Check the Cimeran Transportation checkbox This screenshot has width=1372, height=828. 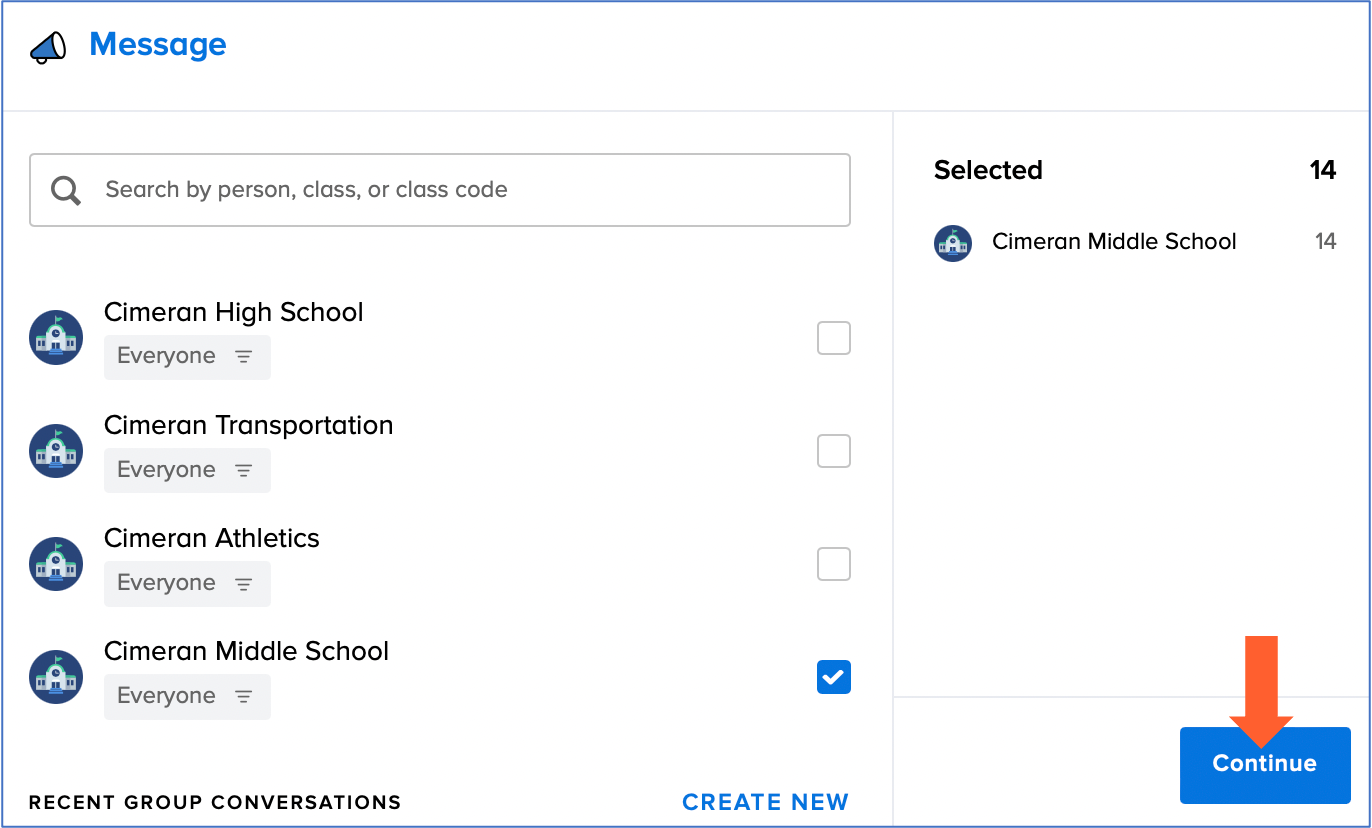click(x=834, y=451)
